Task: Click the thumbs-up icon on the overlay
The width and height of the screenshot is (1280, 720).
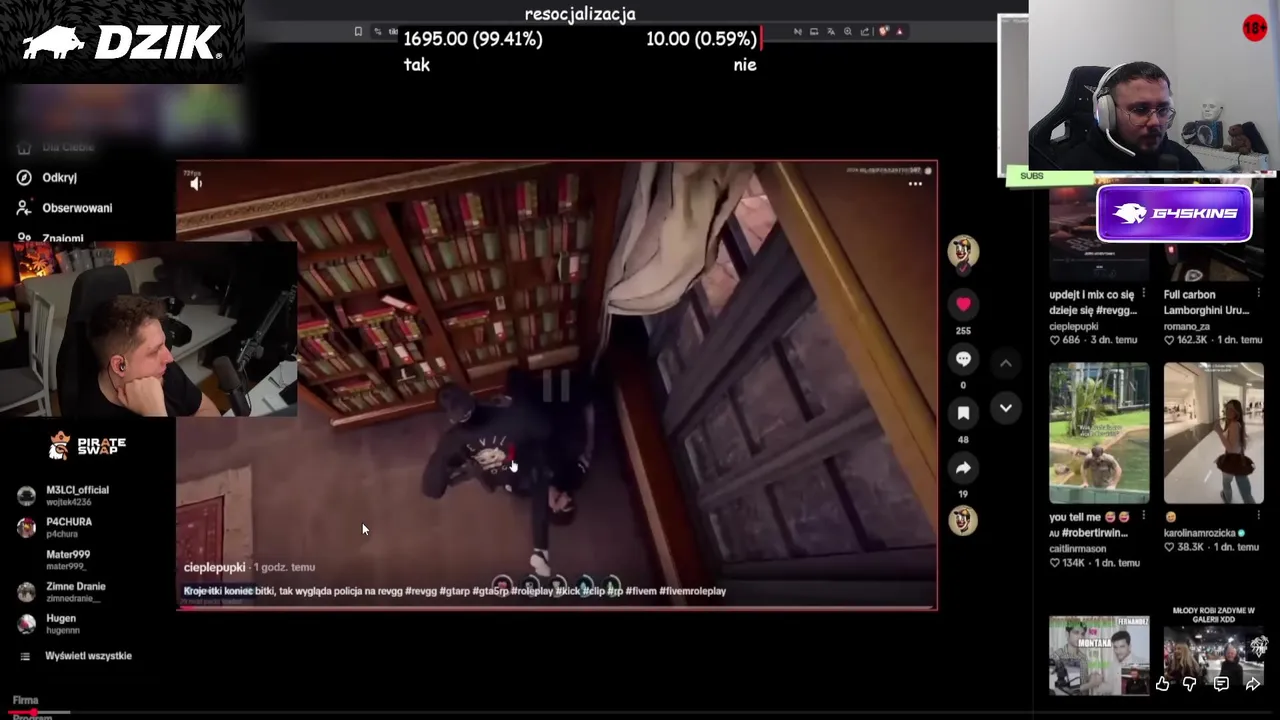Action: coord(1162,684)
